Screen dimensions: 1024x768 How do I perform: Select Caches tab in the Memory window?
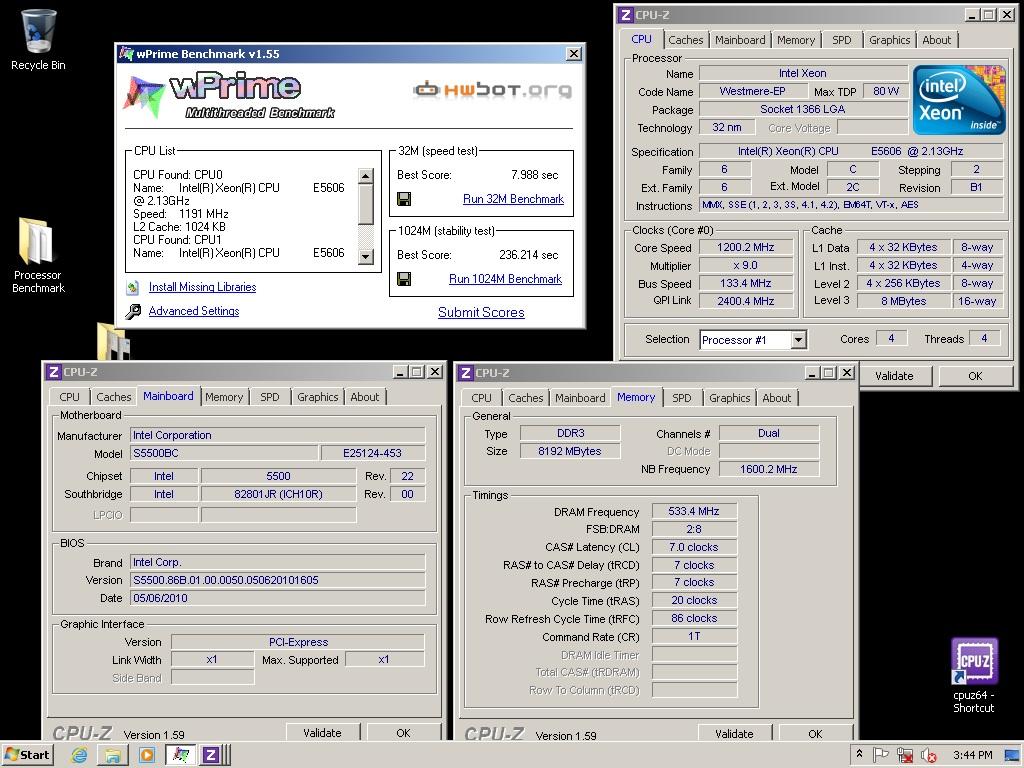(x=526, y=398)
